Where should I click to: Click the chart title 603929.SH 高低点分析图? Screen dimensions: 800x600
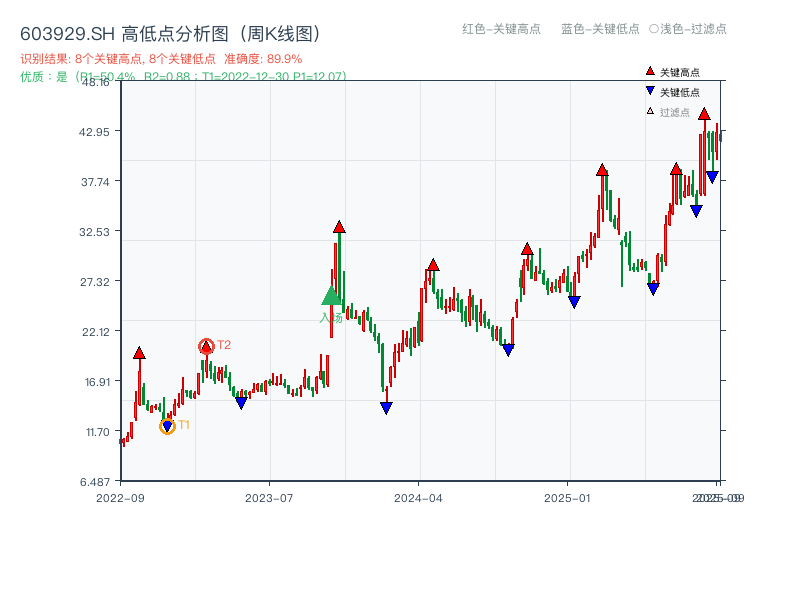170,34
